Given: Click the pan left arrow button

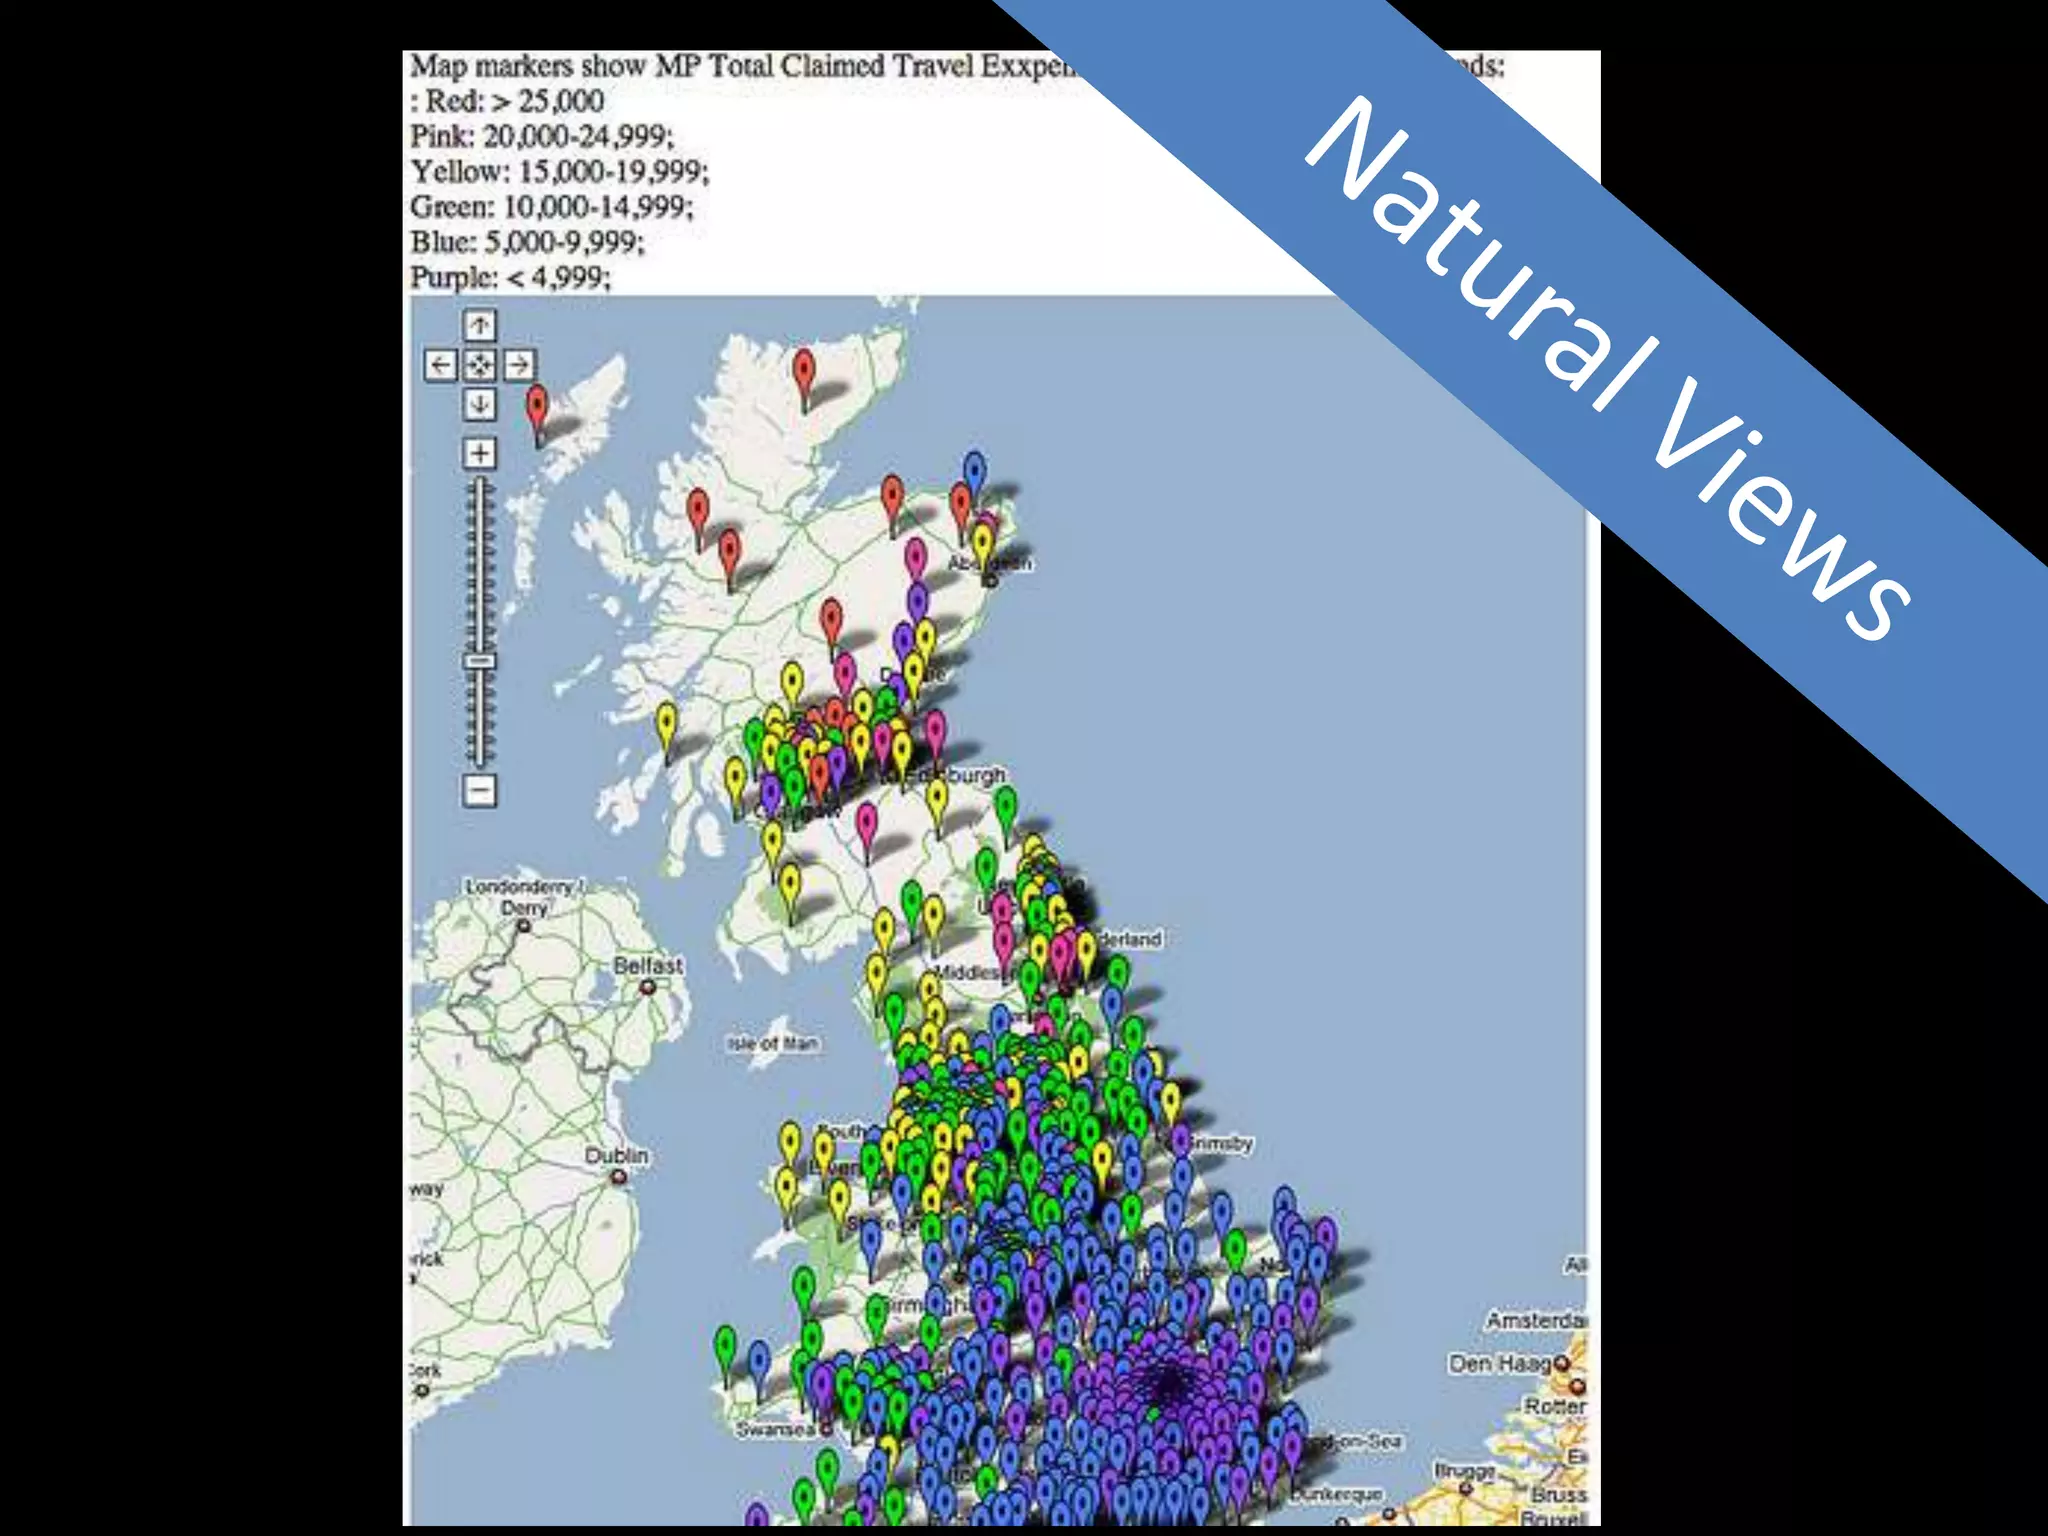Looking at the screenshot, I should [440, 365].
